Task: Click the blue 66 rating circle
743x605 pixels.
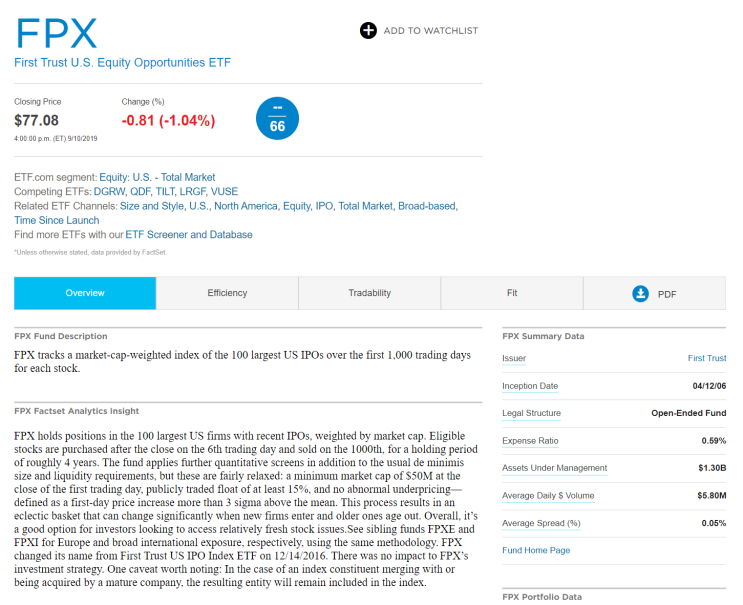Action: [x=277, y=118]
